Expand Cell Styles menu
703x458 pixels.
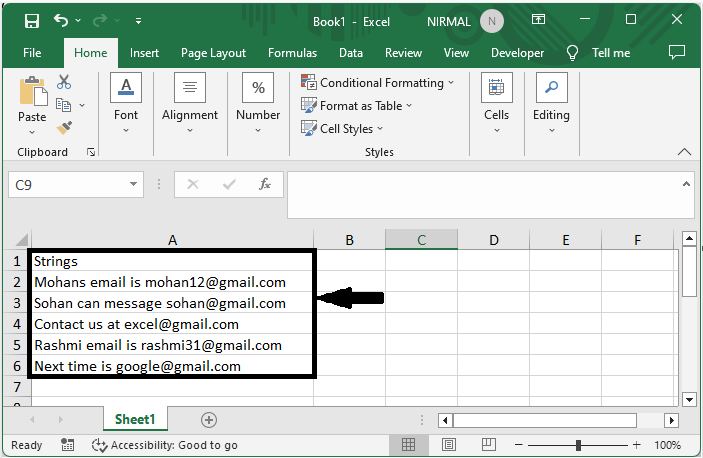tap(342, 129)
